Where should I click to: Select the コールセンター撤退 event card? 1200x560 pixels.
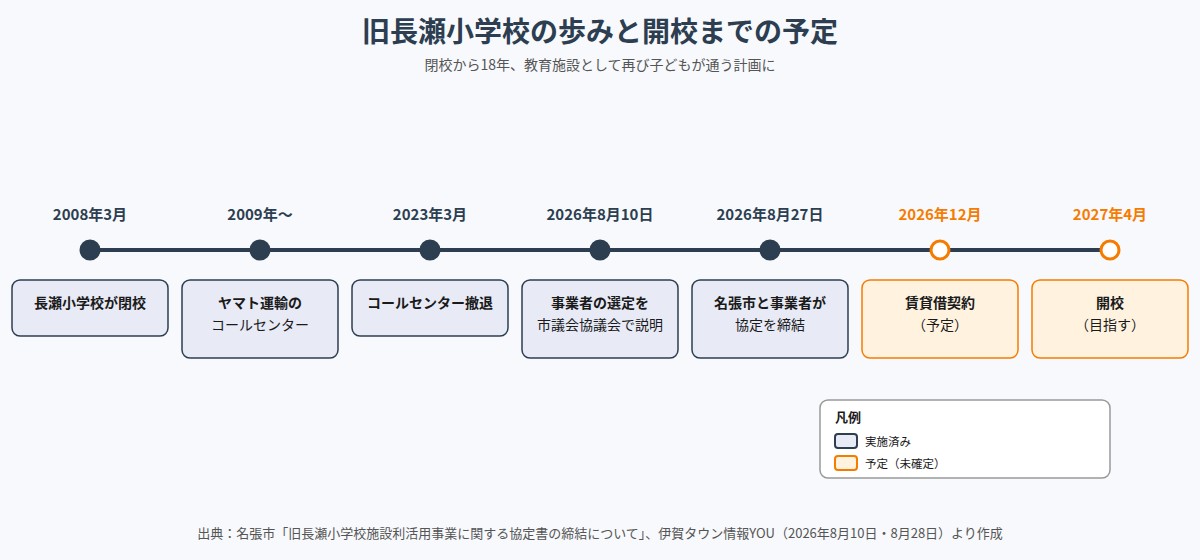tap(430, 308)
